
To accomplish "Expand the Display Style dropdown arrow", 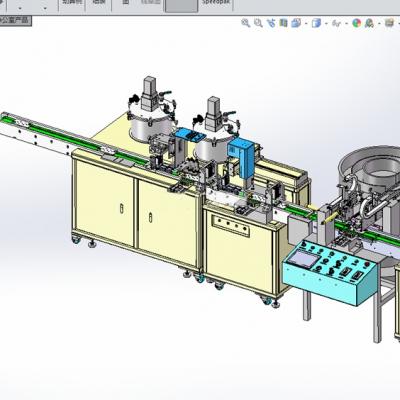I will pyautogui.click(x=326, y=23).
